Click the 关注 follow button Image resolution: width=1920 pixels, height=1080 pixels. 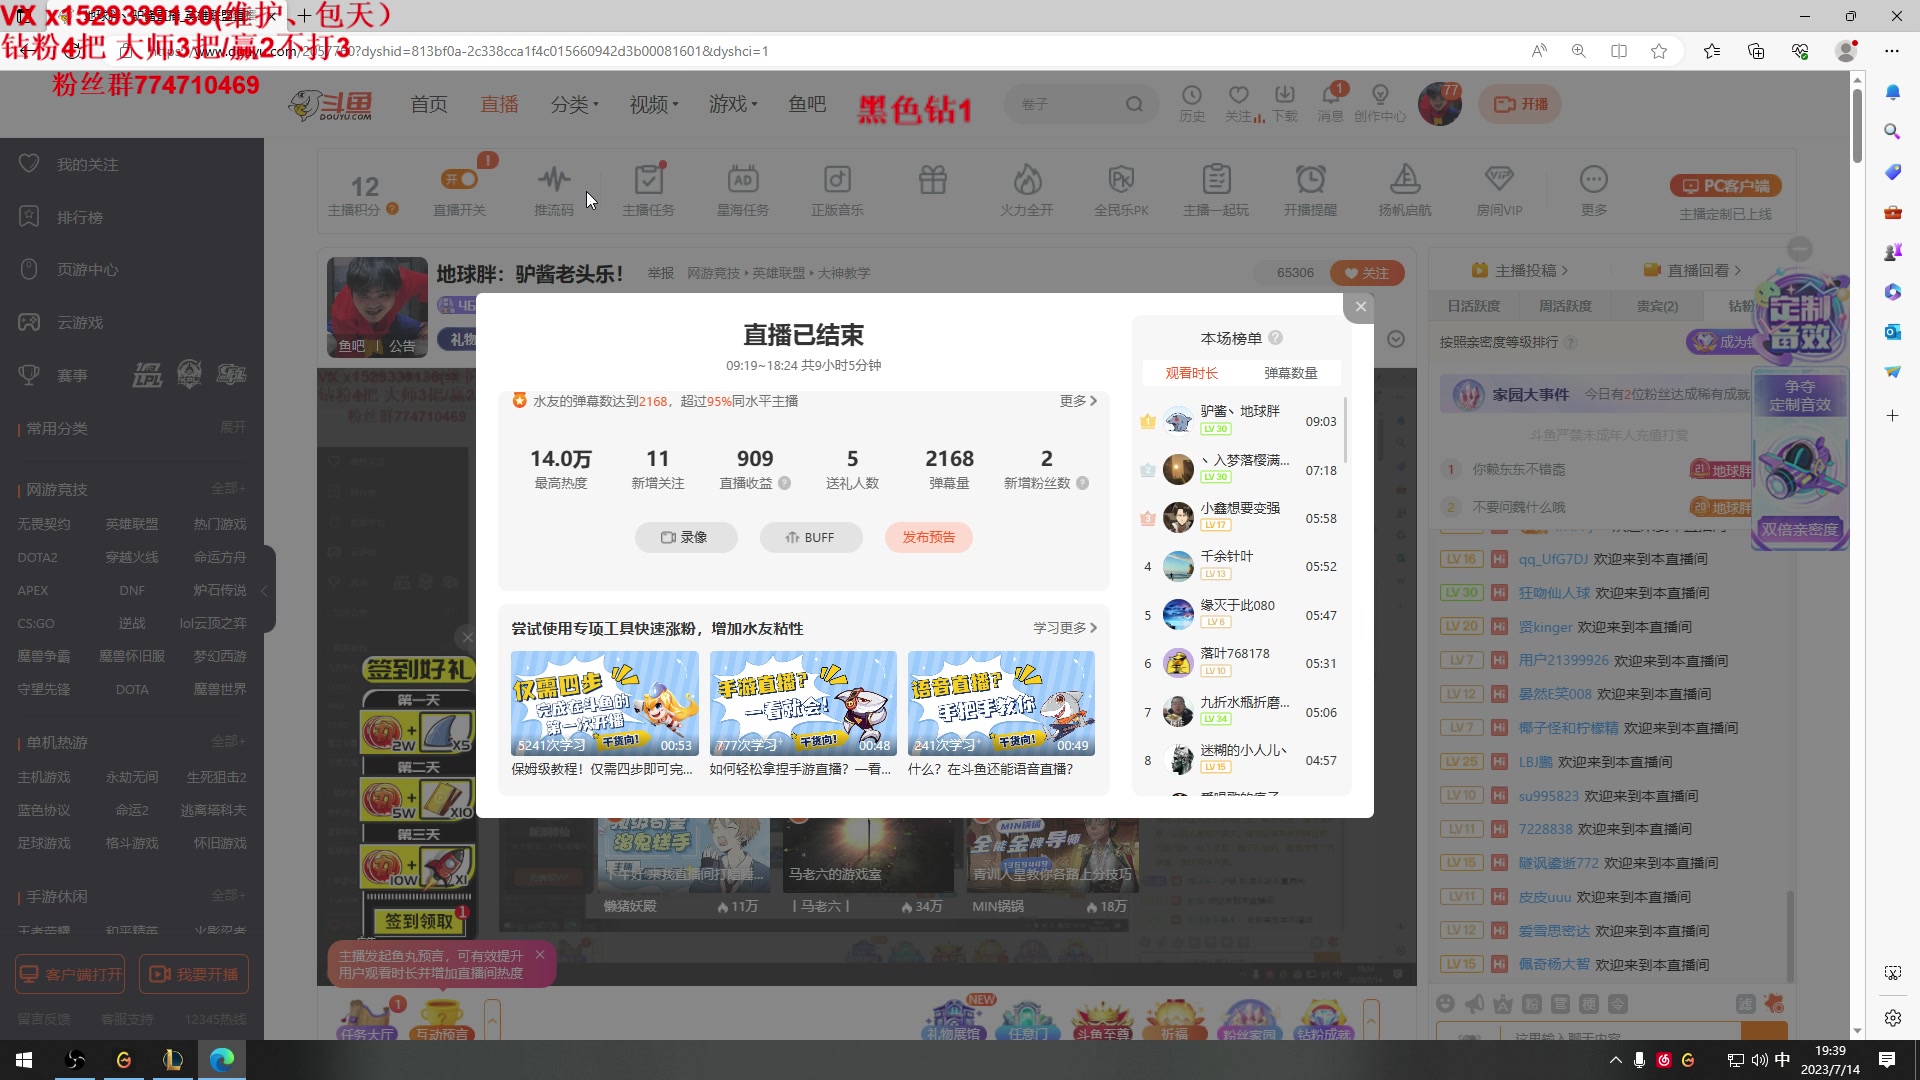pos(1367,273)
